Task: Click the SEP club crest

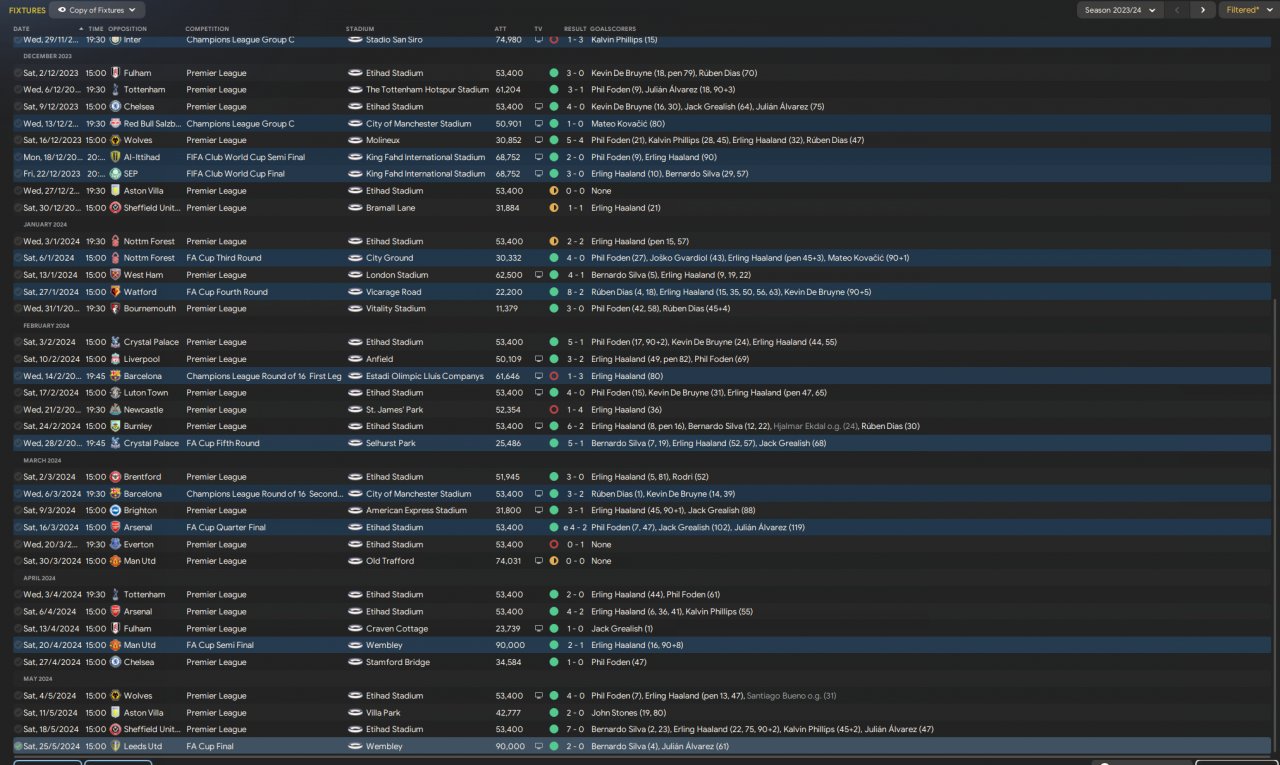Action: [x=116, y=174]
